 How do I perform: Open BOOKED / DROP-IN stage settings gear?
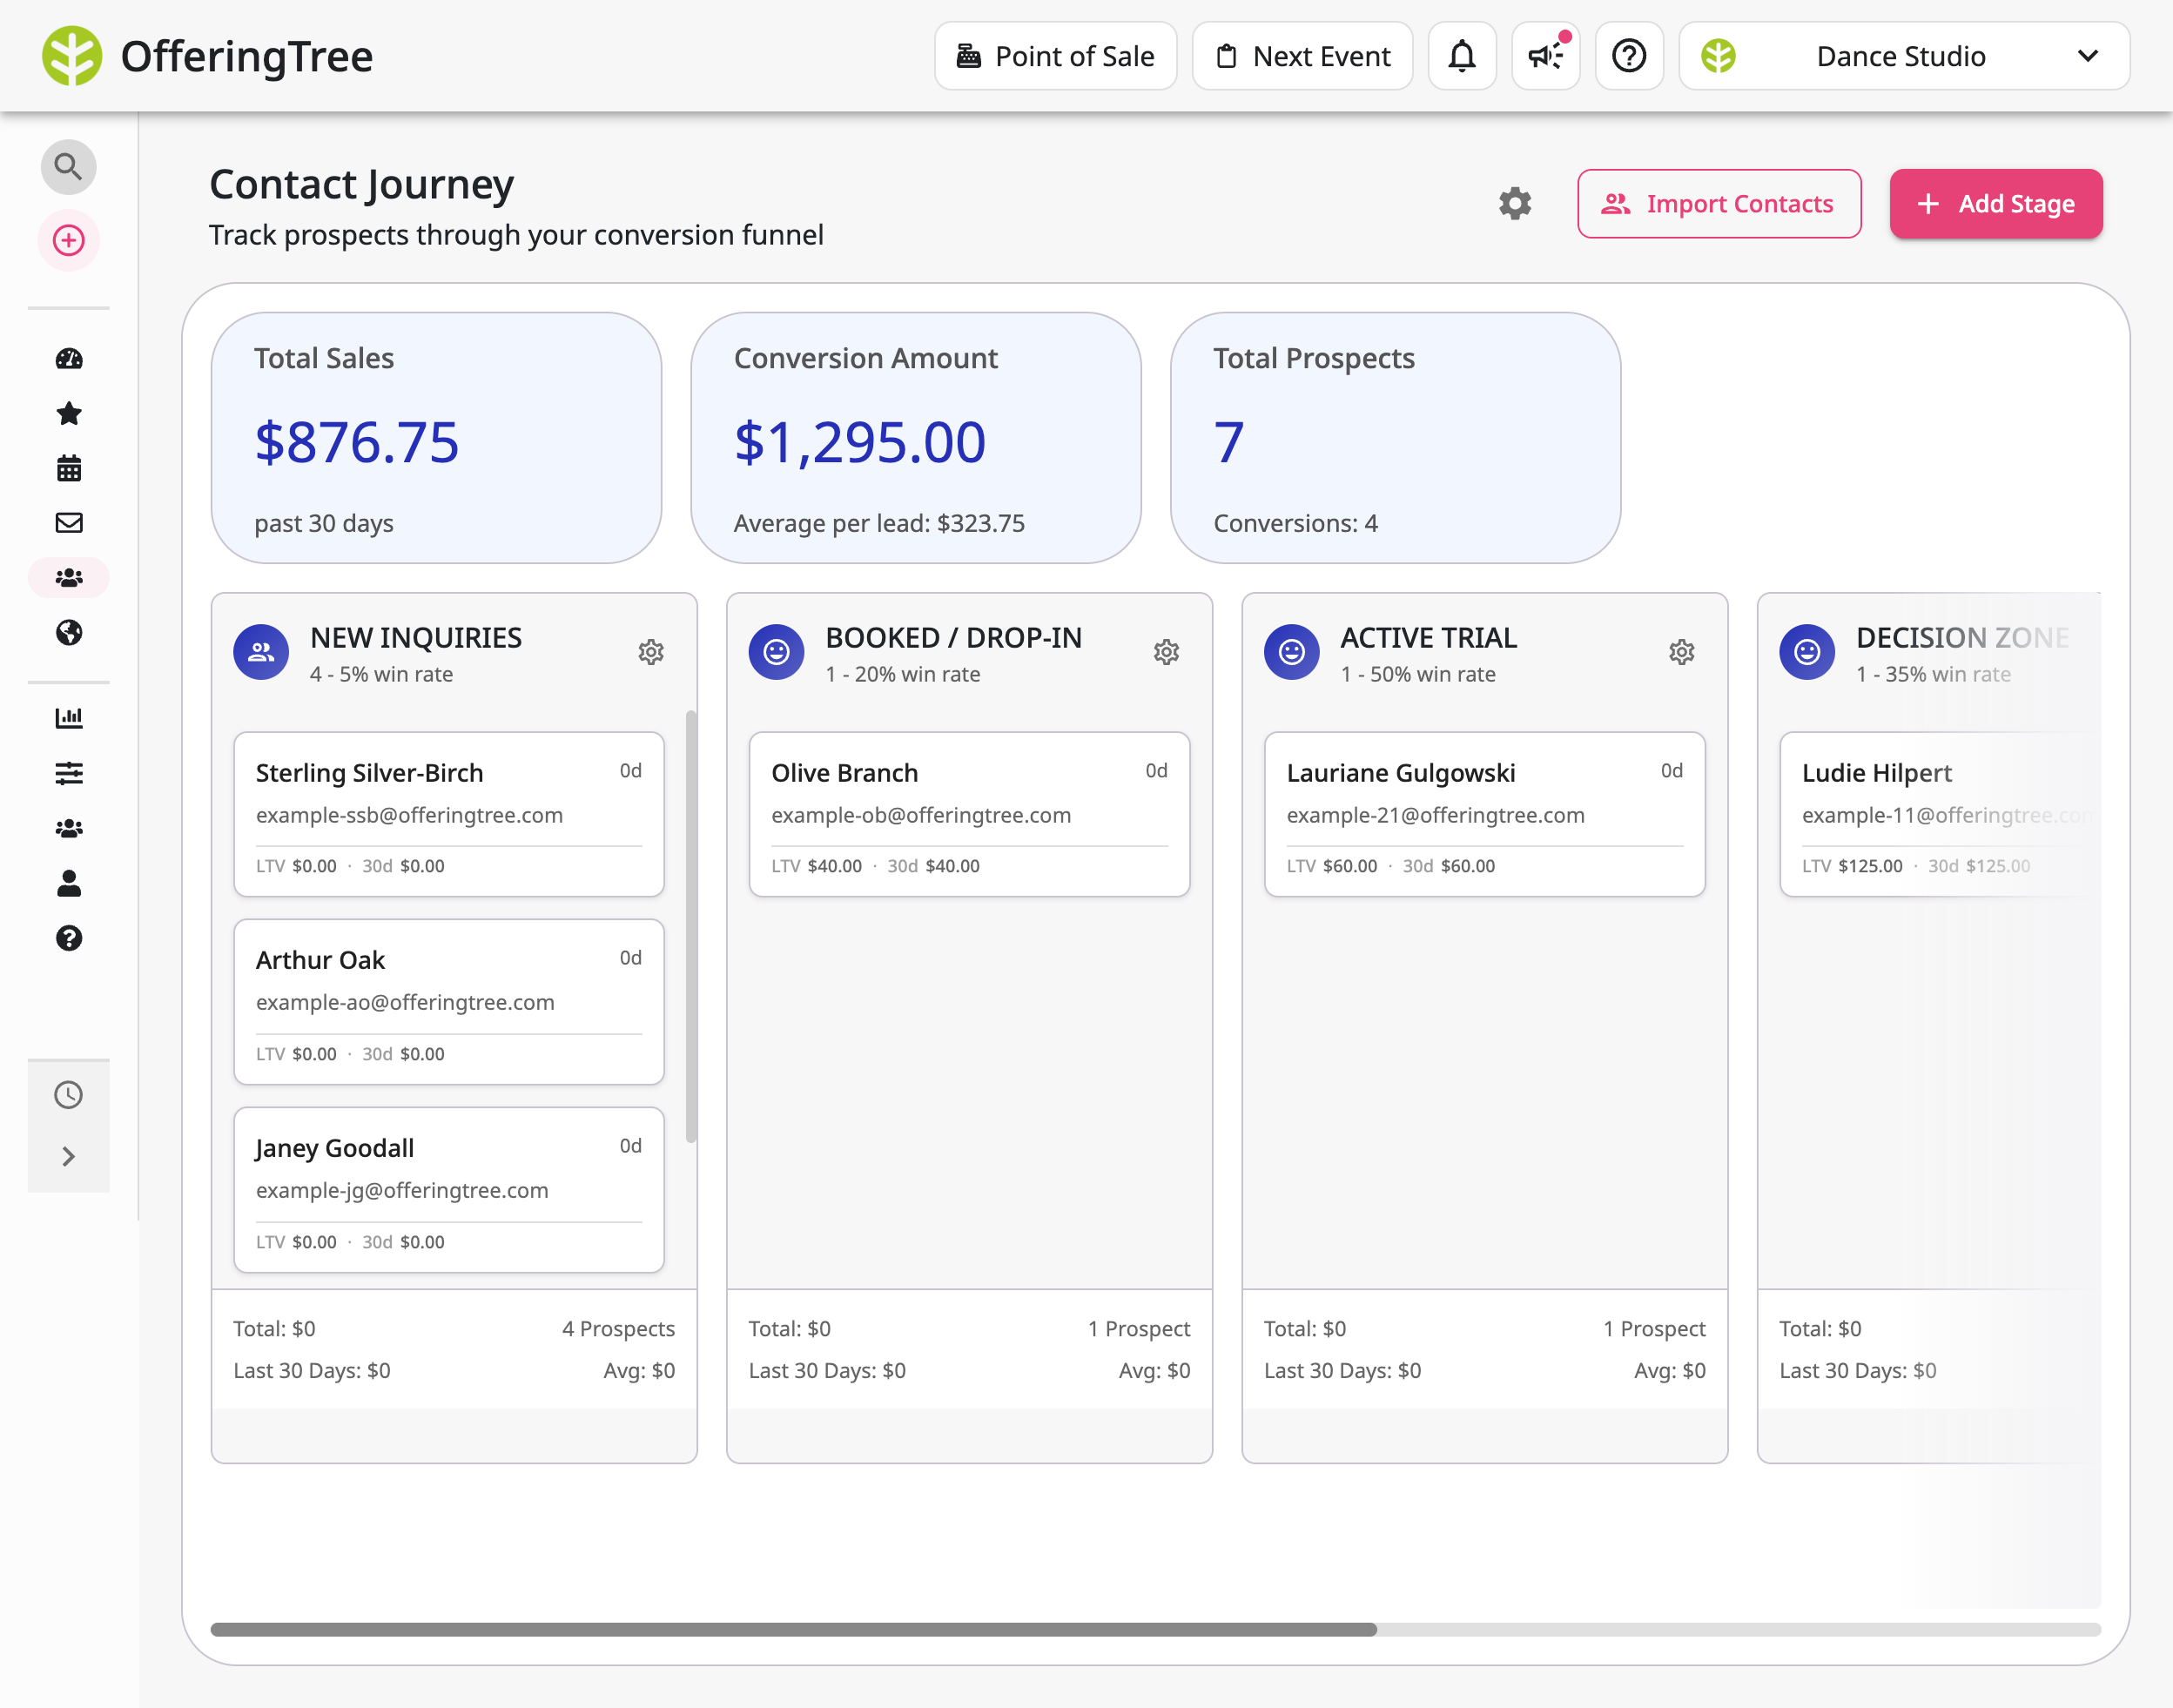point(1166,652)
